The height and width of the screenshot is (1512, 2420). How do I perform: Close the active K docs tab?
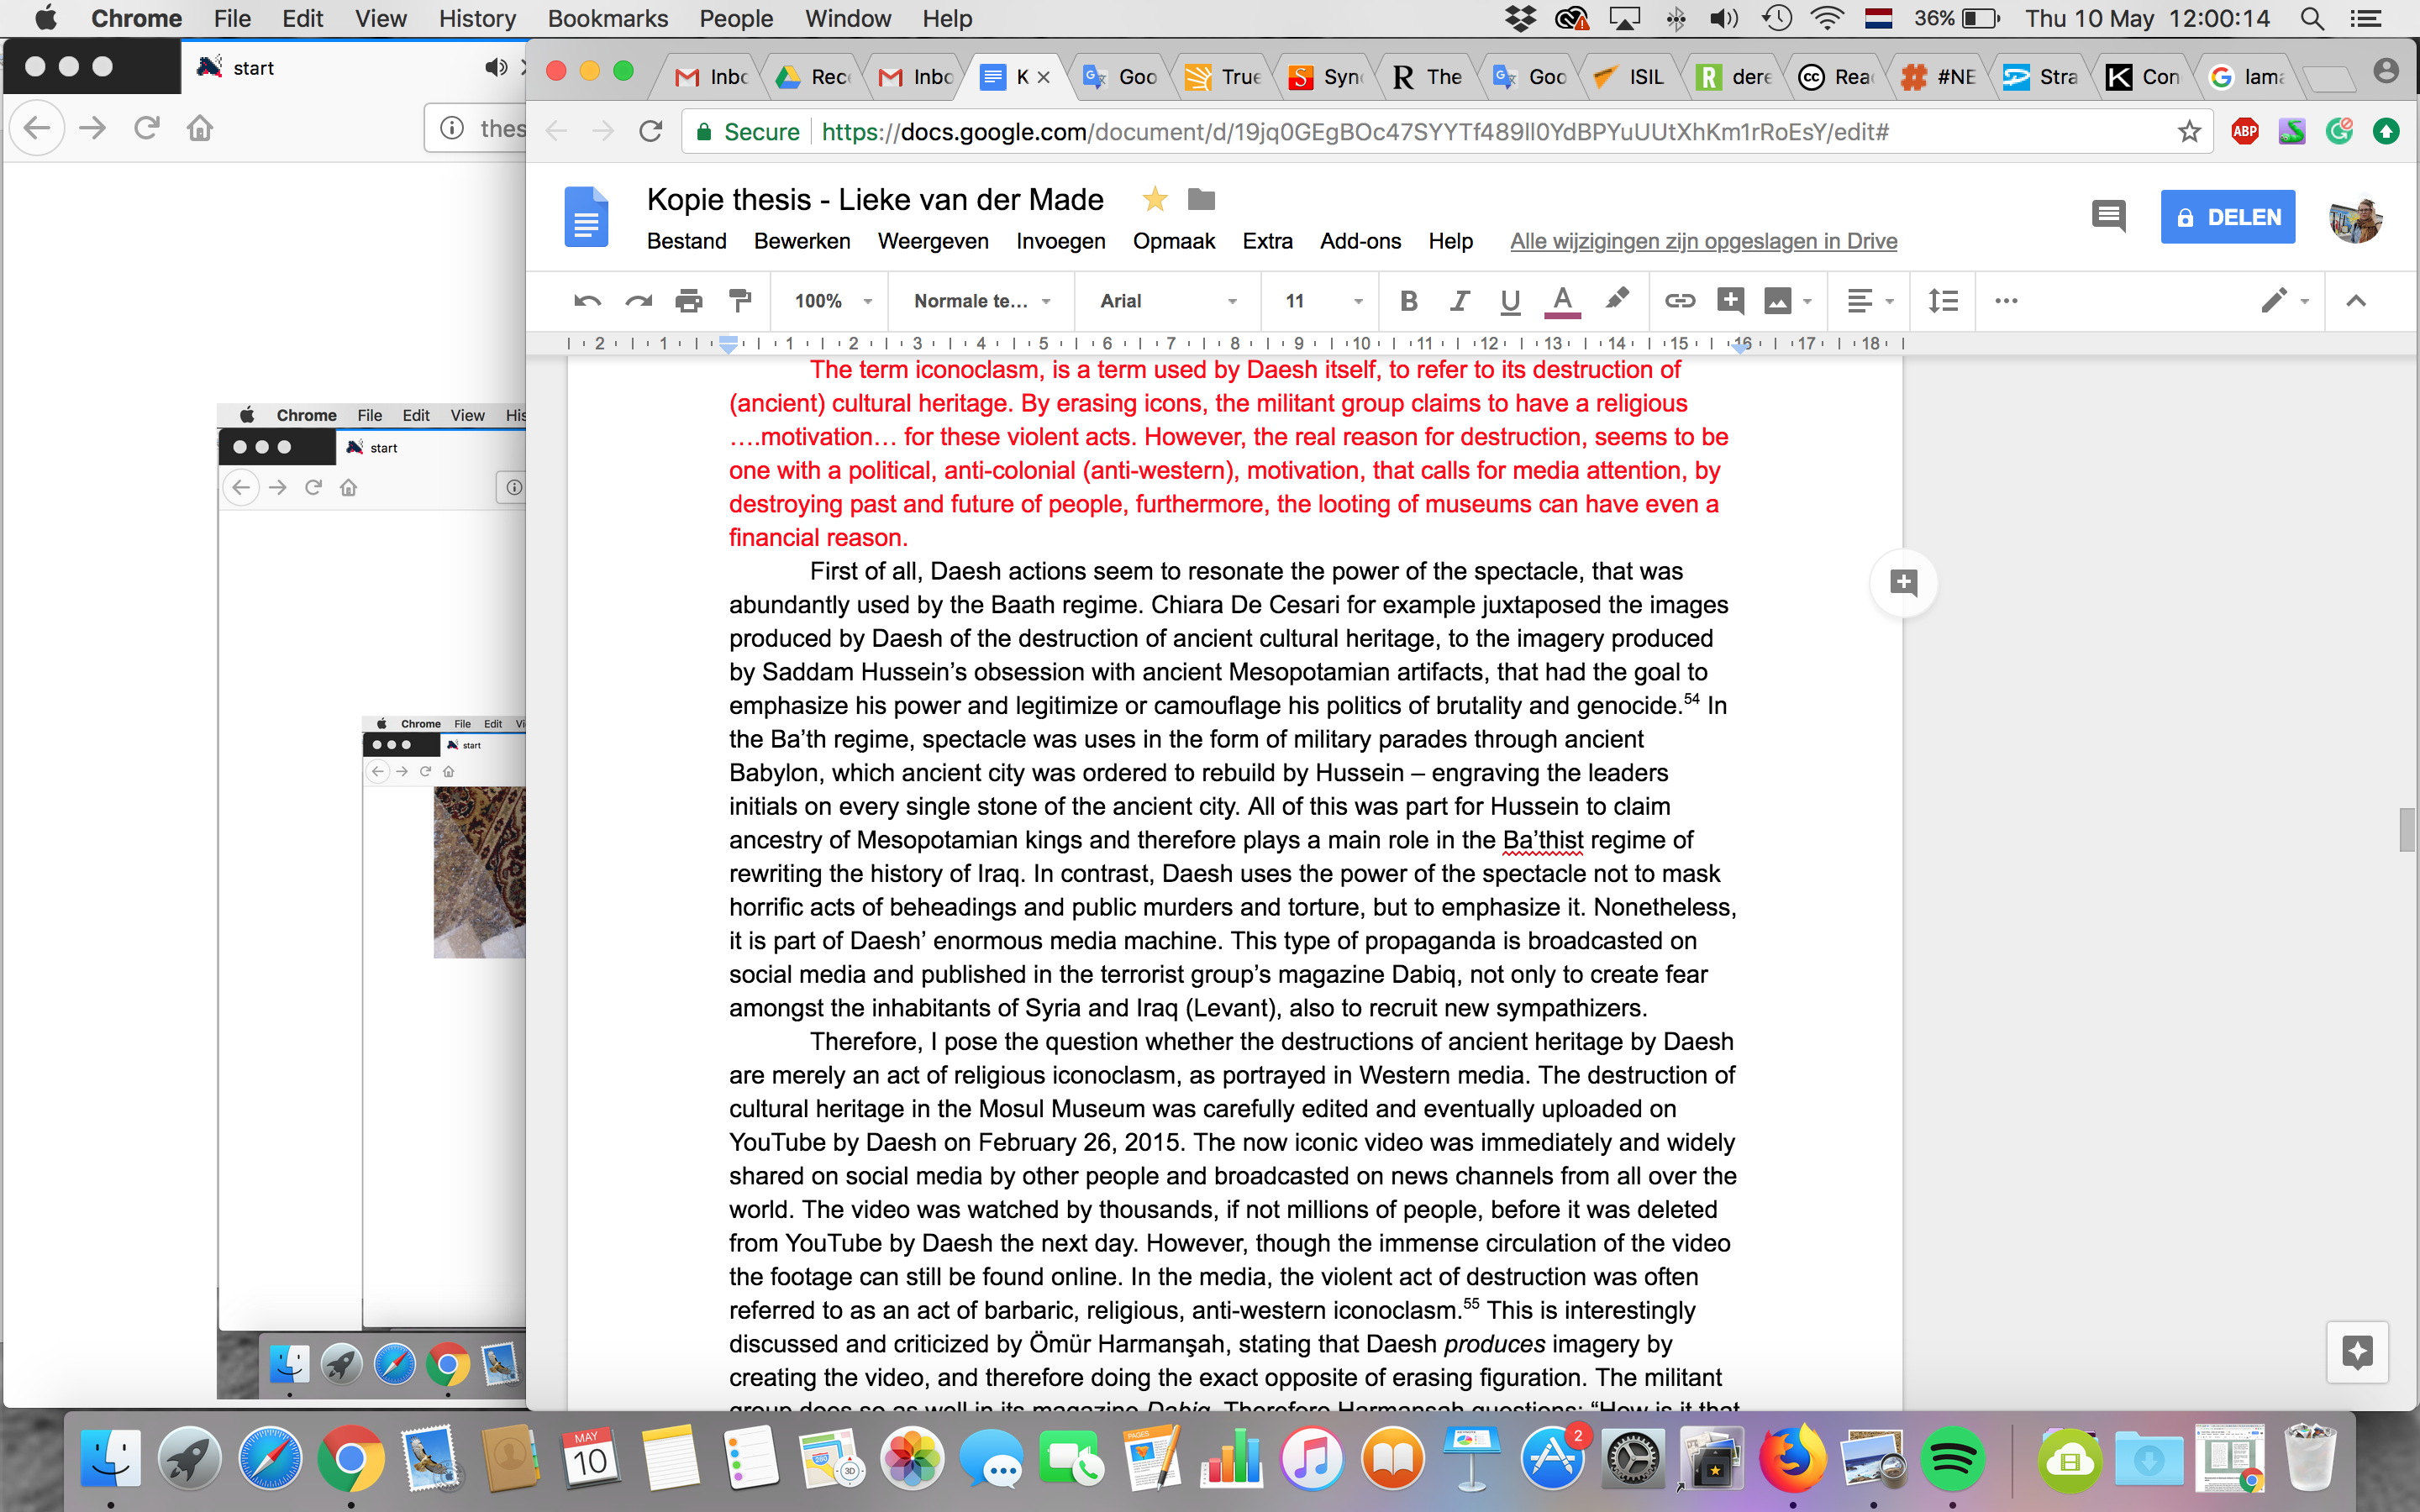(x=1043, y=77)
